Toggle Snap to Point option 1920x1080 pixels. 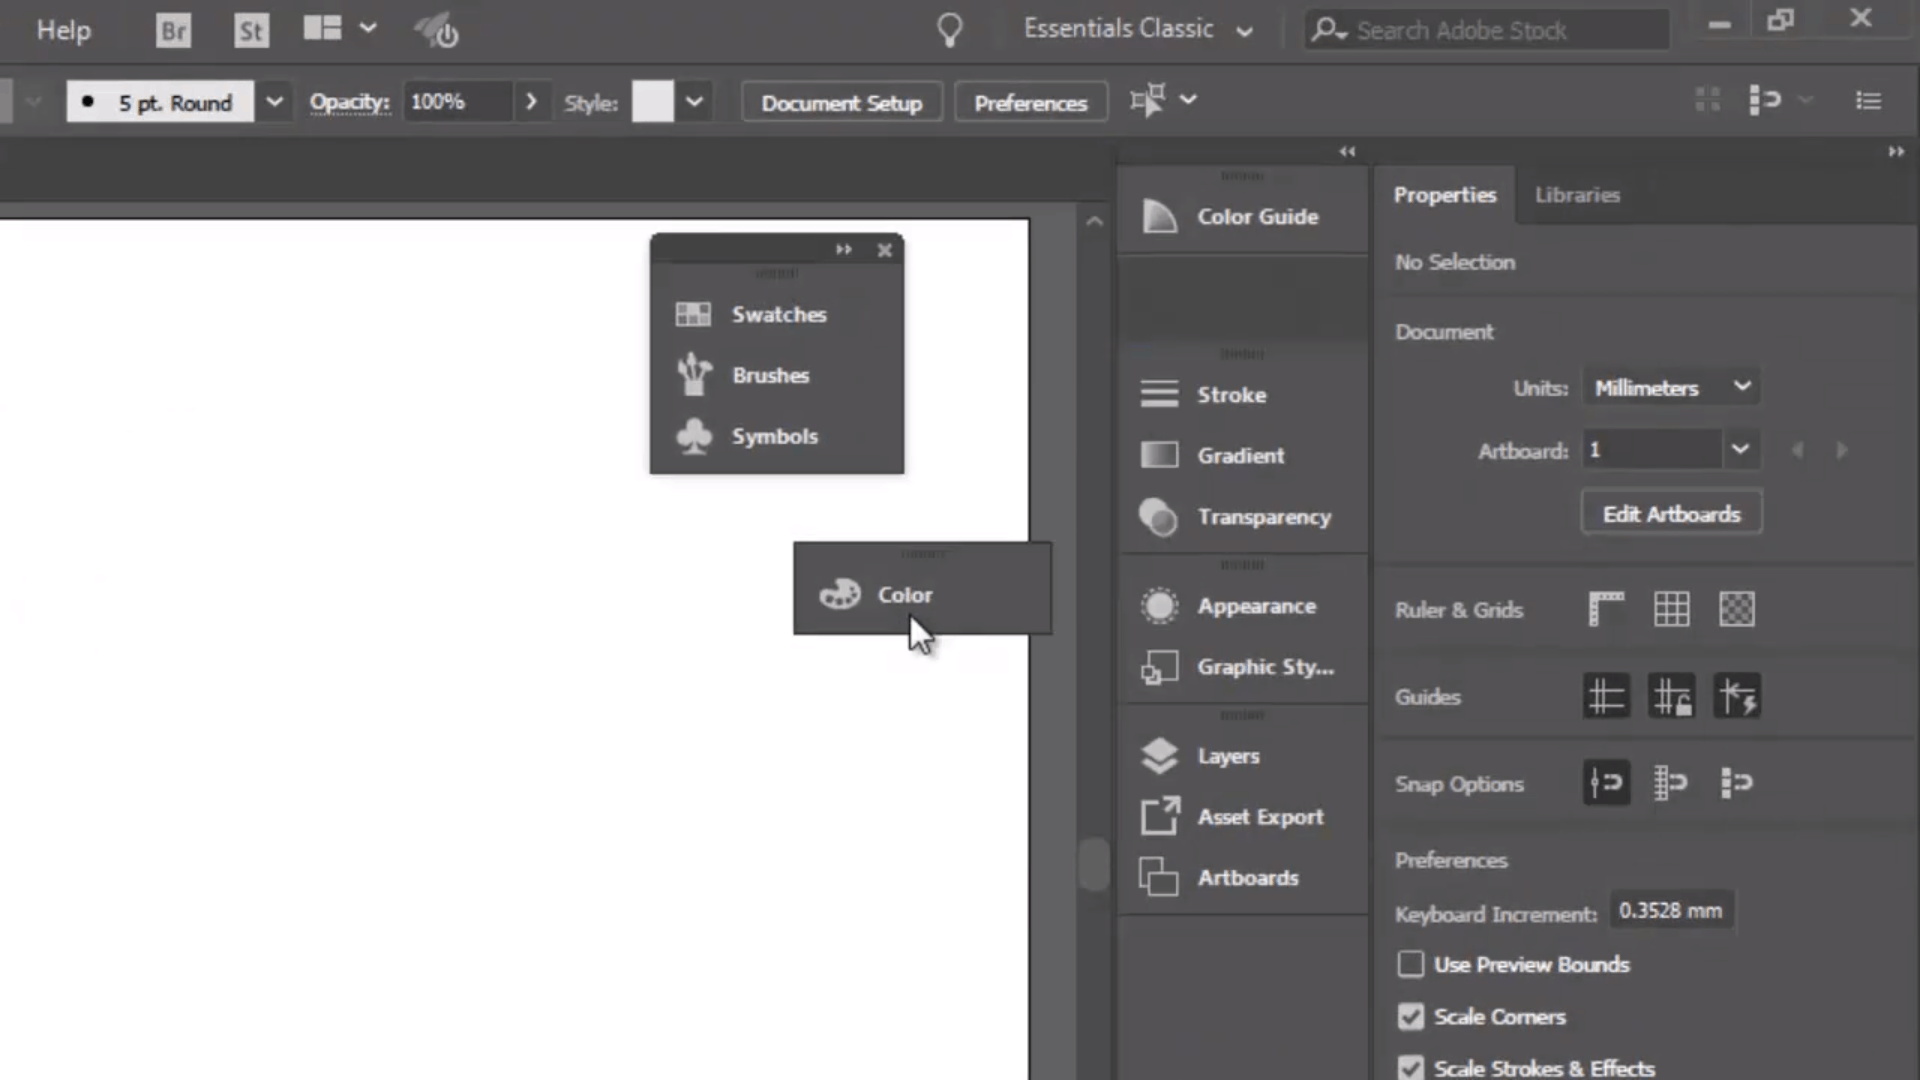coord(1606,783)
